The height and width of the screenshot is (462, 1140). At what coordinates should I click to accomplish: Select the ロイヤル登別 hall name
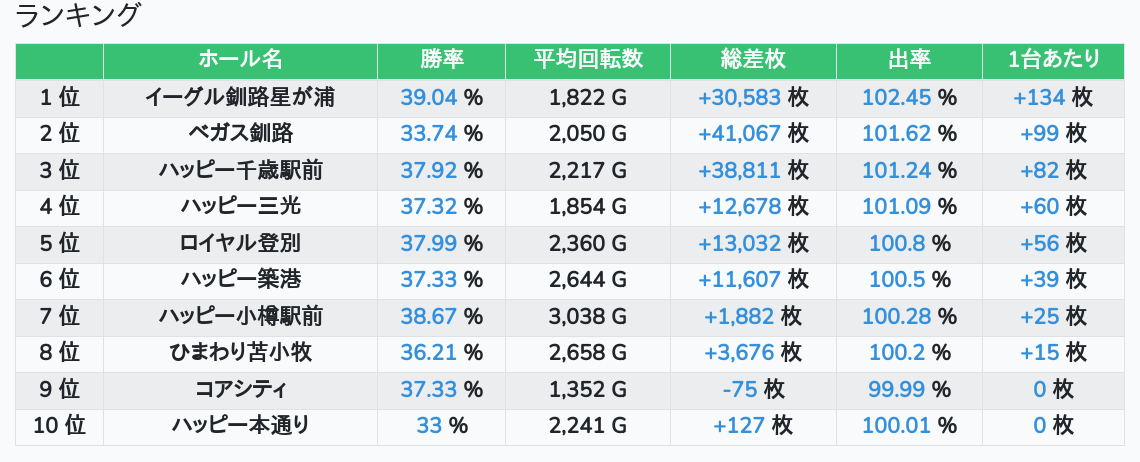click(240, 243)
